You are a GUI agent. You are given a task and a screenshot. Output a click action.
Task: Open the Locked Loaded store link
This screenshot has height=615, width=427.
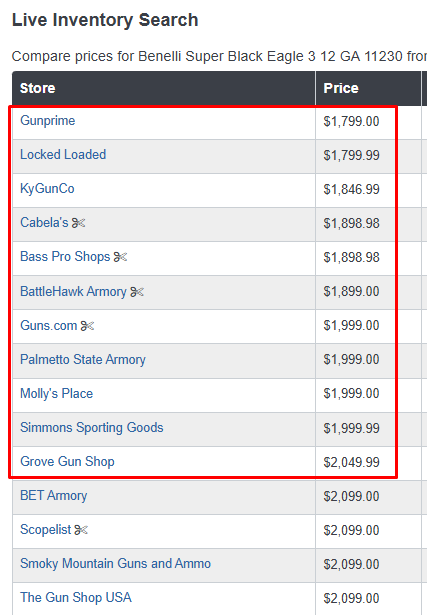(x=63, y=155)
